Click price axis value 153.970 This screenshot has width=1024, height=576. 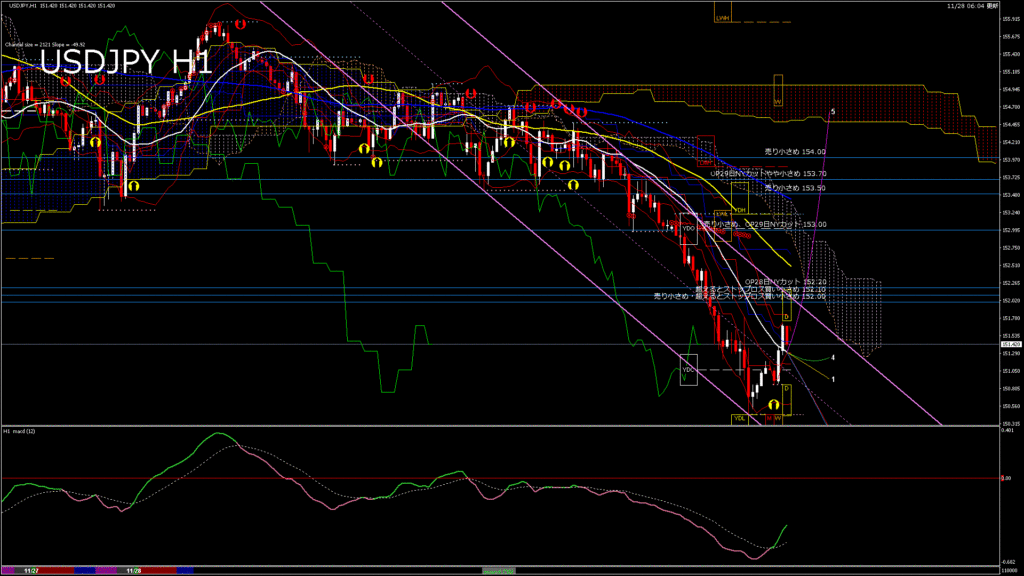(x=1010, y=160)
